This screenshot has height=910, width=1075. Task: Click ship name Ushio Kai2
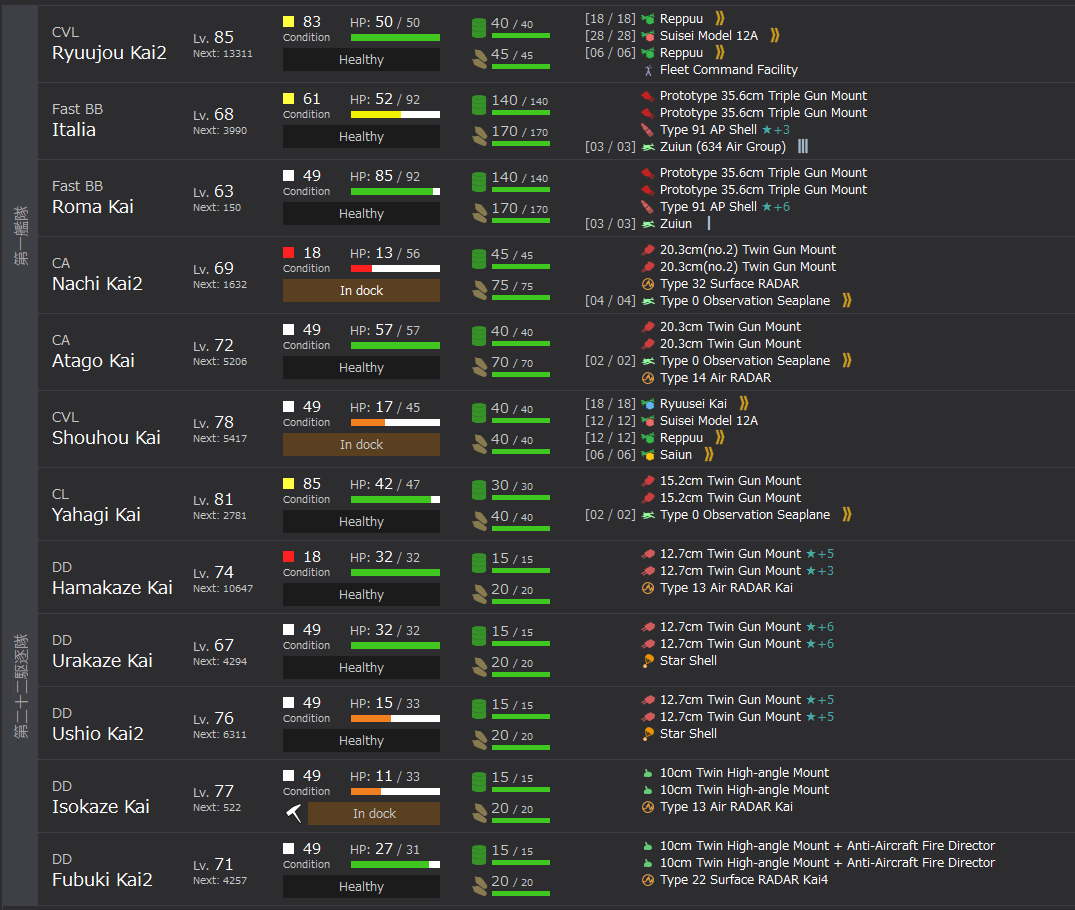tap(98, 733)
